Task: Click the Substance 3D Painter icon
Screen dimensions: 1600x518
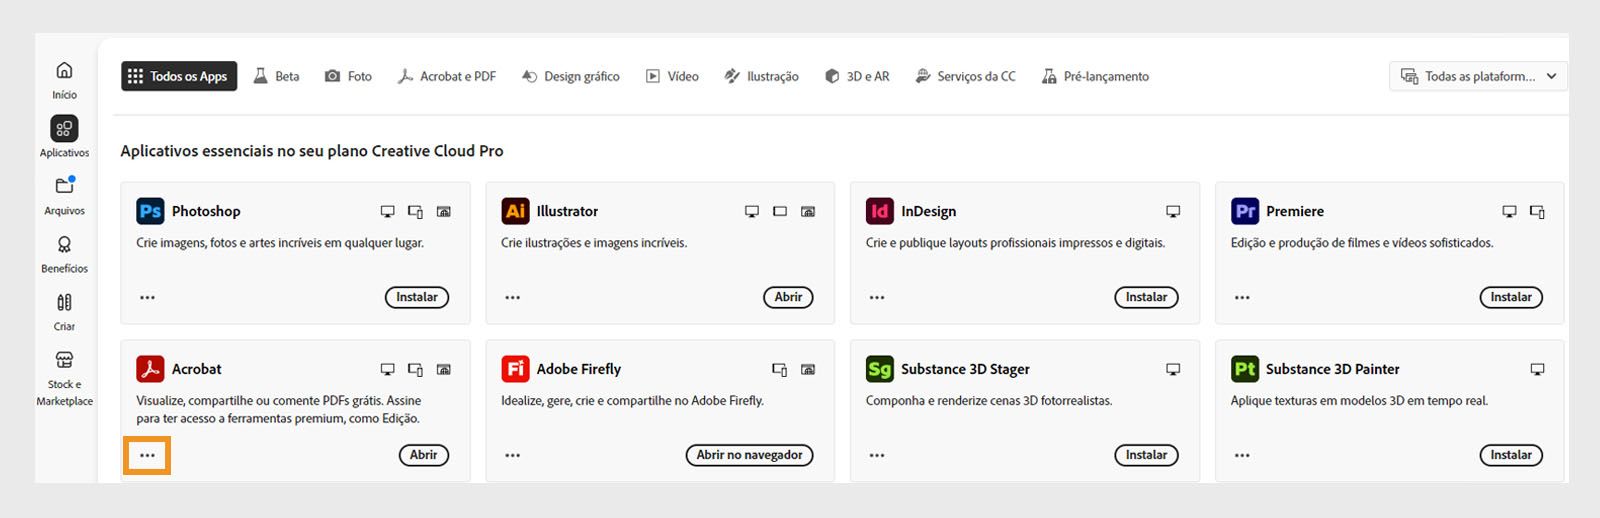Action: tap(1245, 369)
